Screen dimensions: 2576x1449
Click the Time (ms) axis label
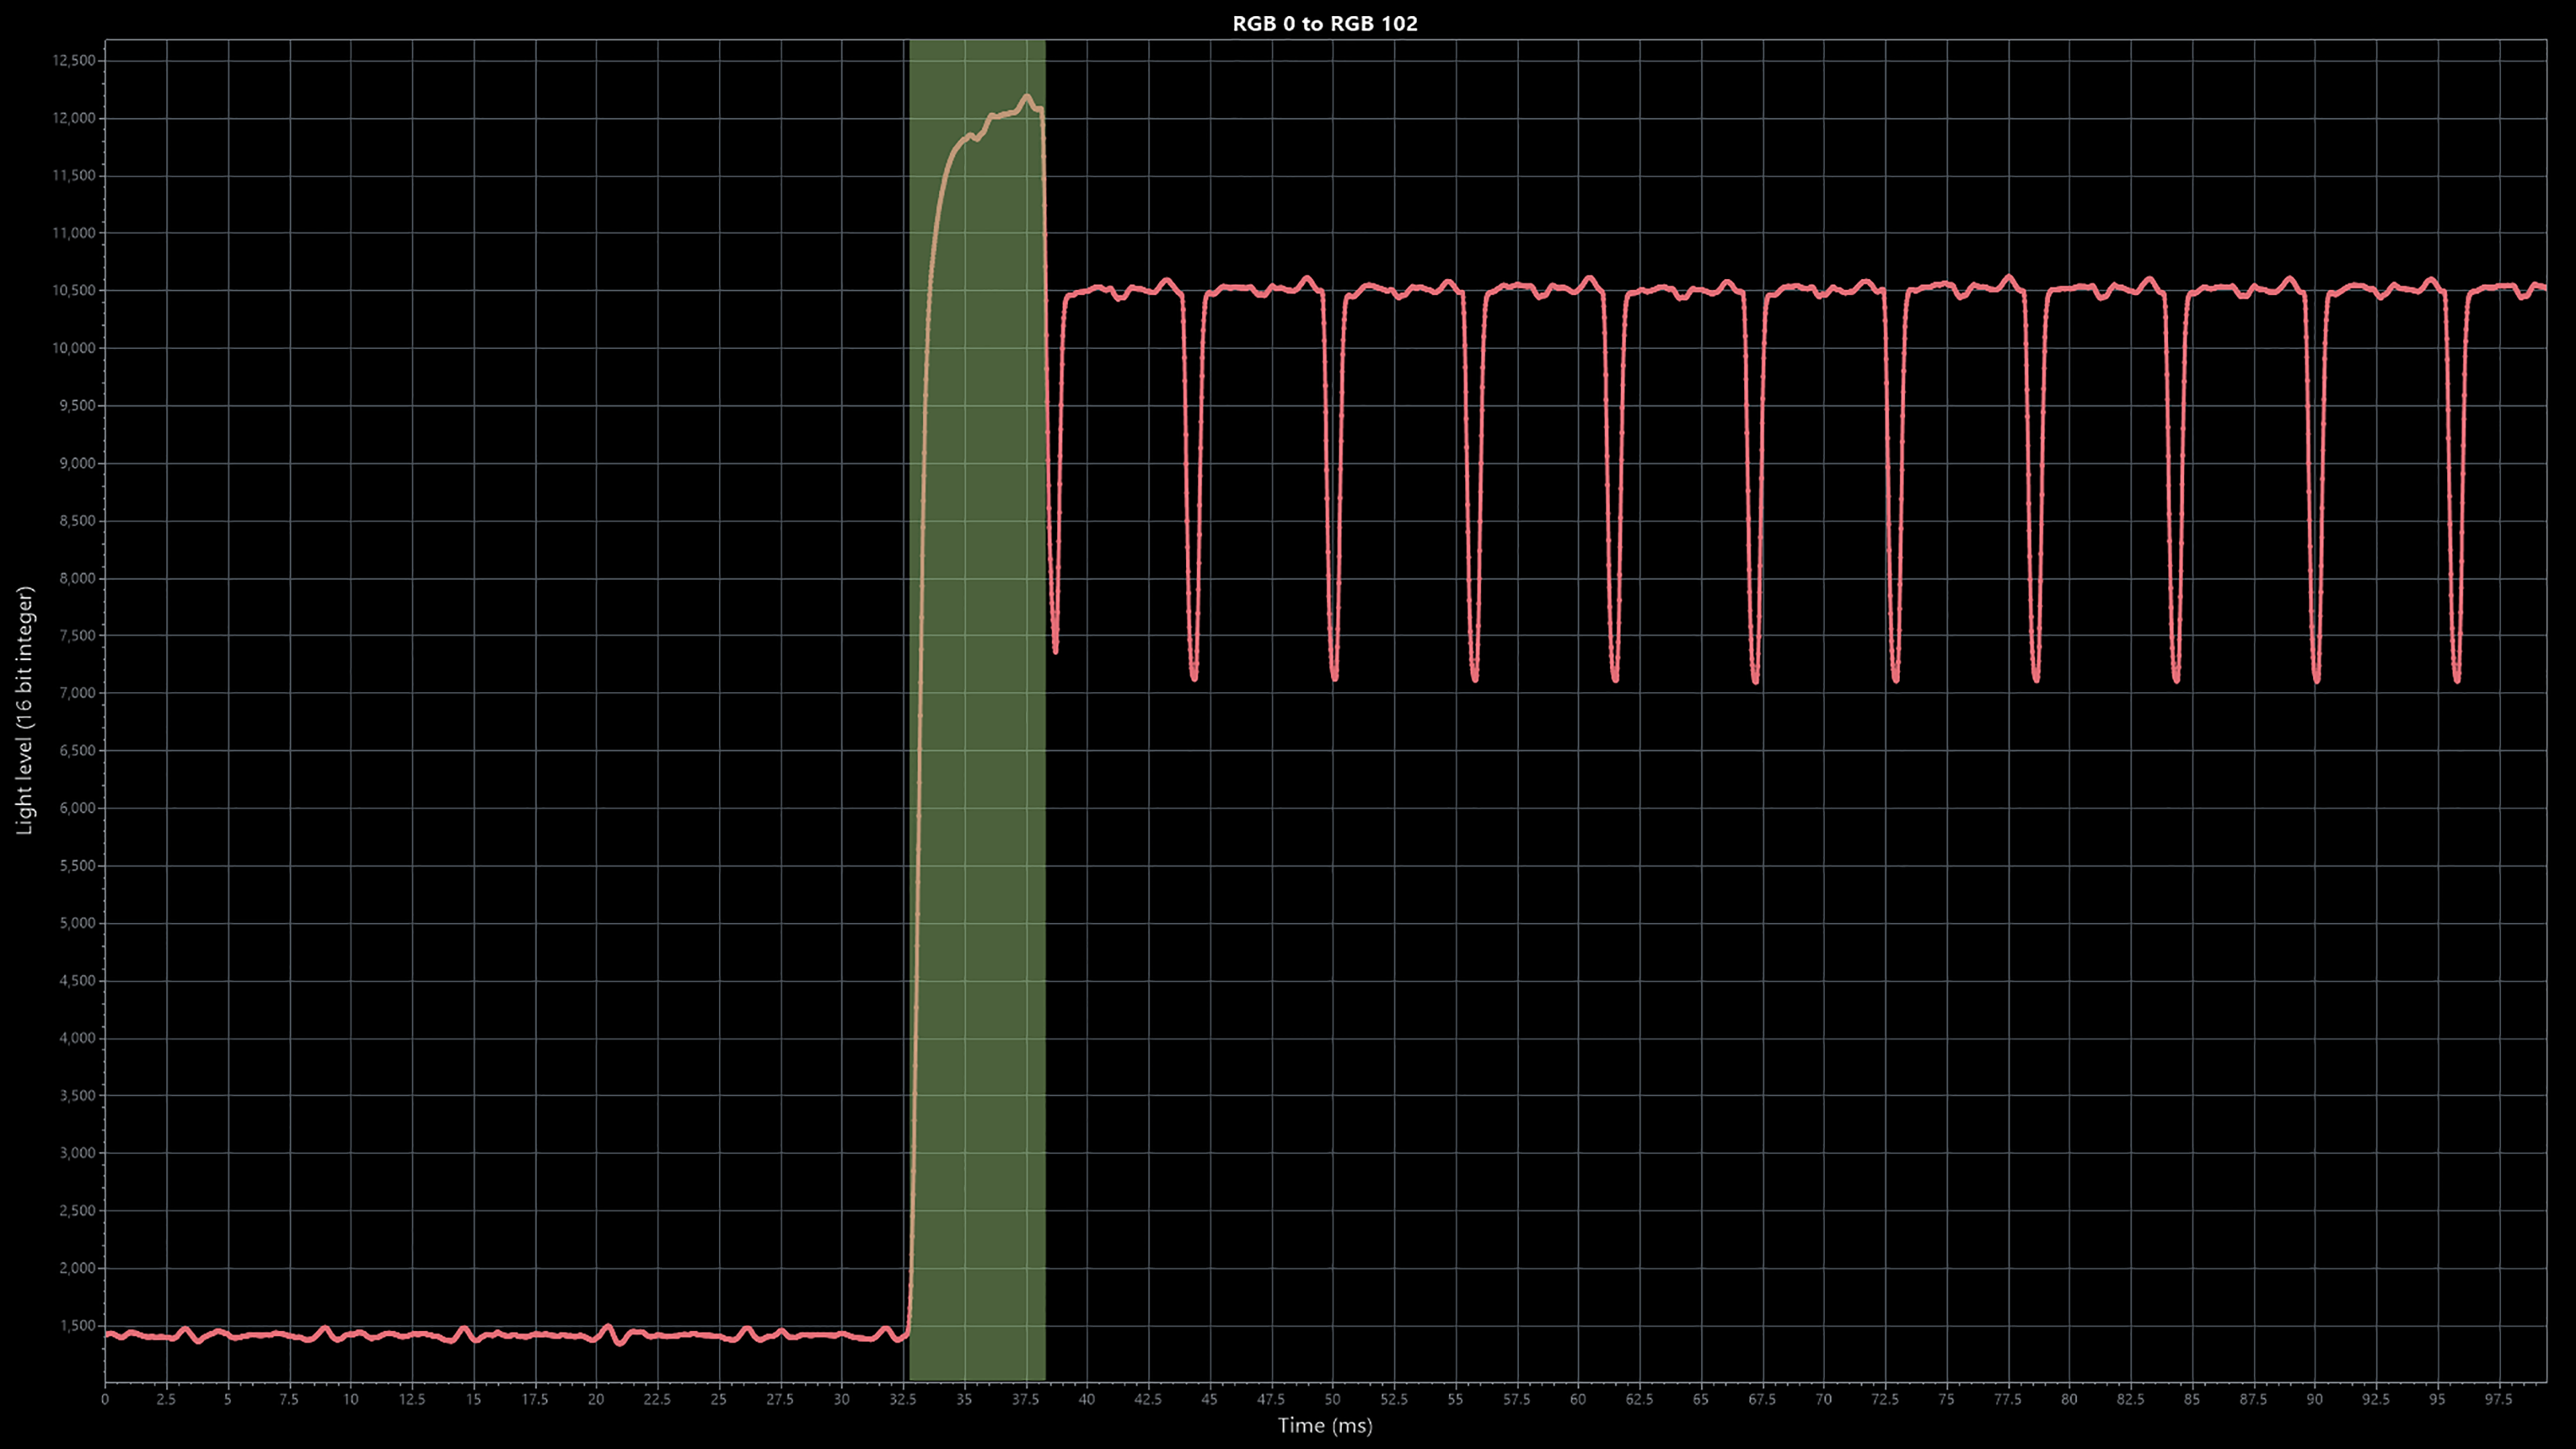tap(1324, 1426)
